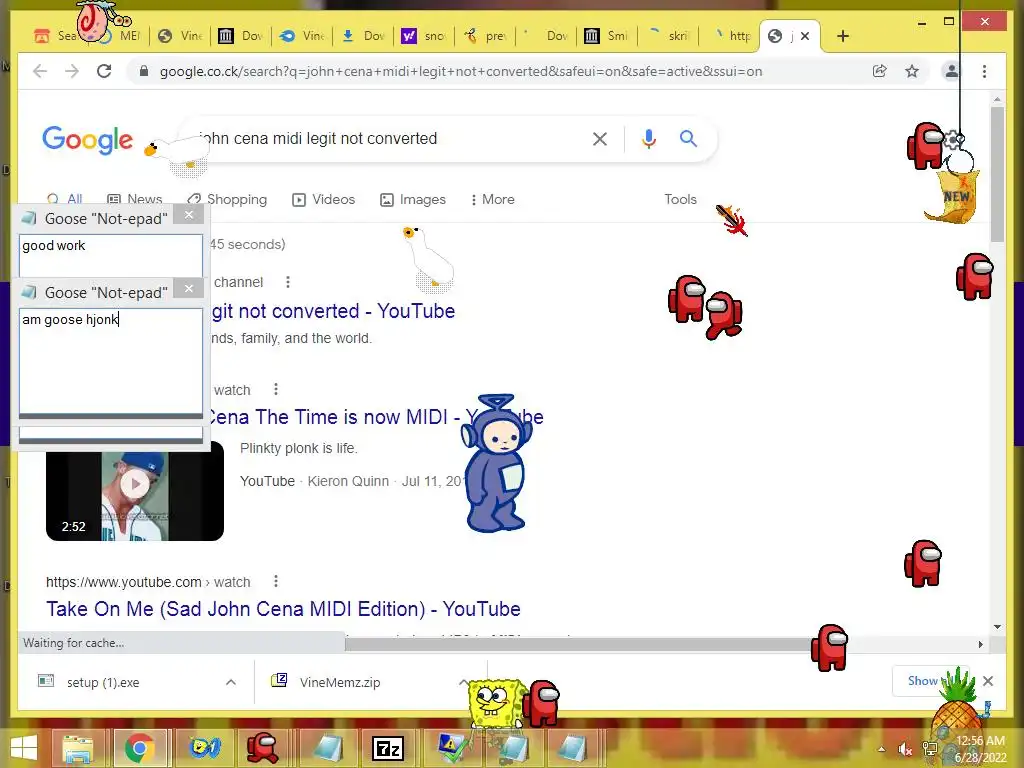Screen dimensions: 1024x768
Task: Open the setup (1).exe download
Action: 103,682
